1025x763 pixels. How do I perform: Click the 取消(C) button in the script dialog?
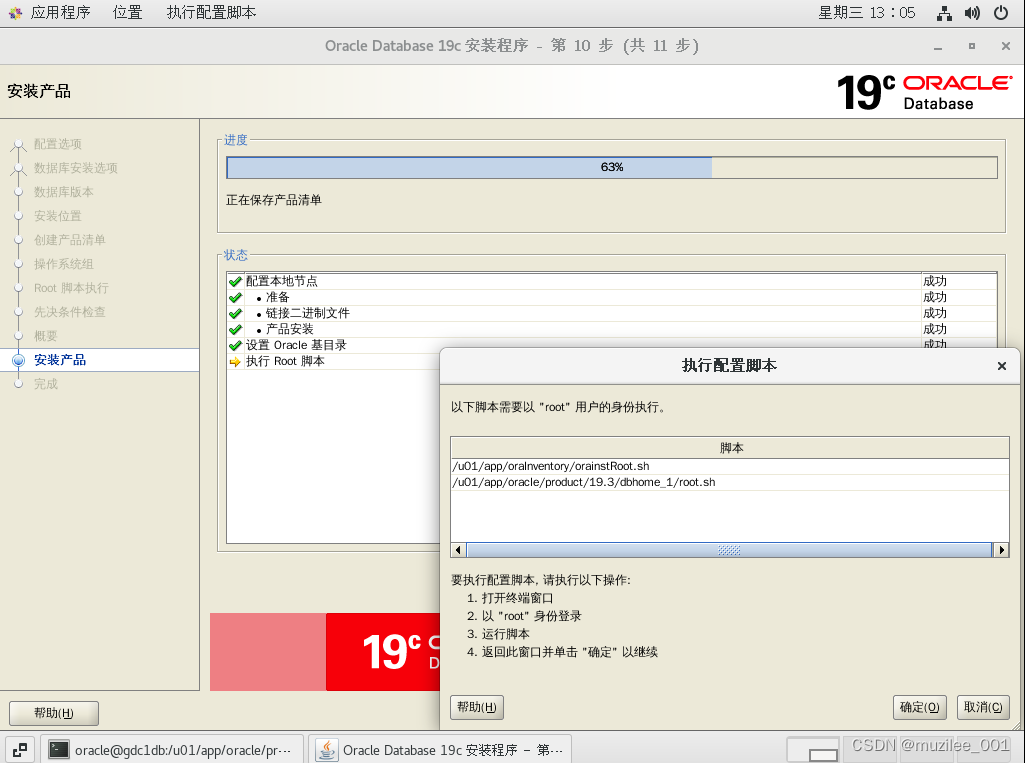983,707
